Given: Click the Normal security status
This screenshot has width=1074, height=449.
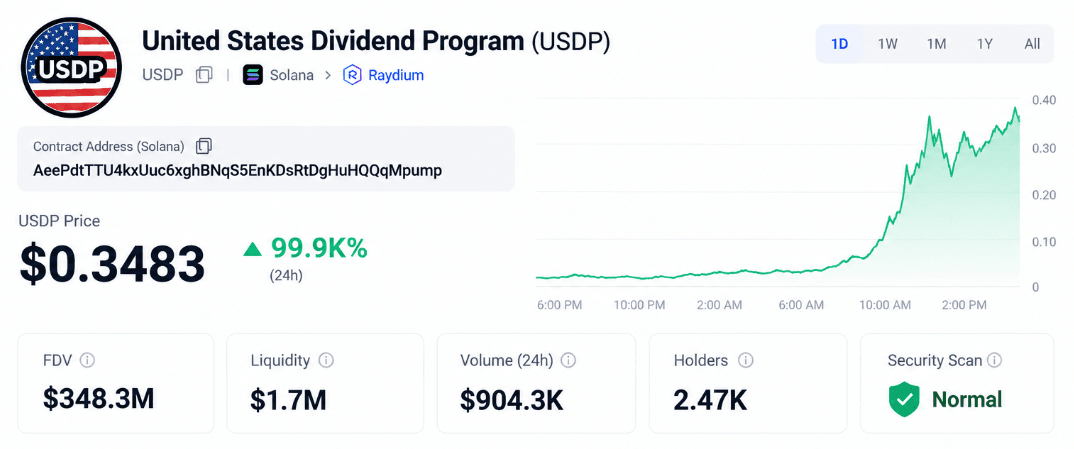Looking at the screenshot, I should [967, 400].
